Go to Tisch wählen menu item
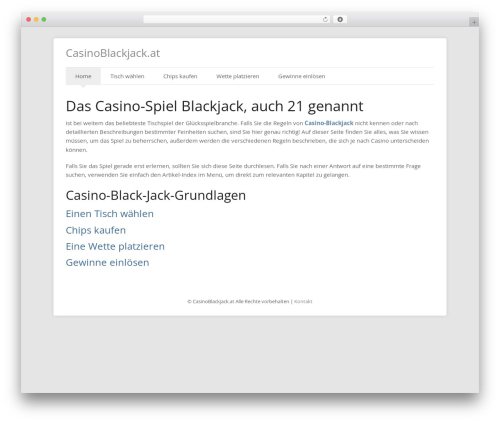500x423 pixels. coord(127,76)
